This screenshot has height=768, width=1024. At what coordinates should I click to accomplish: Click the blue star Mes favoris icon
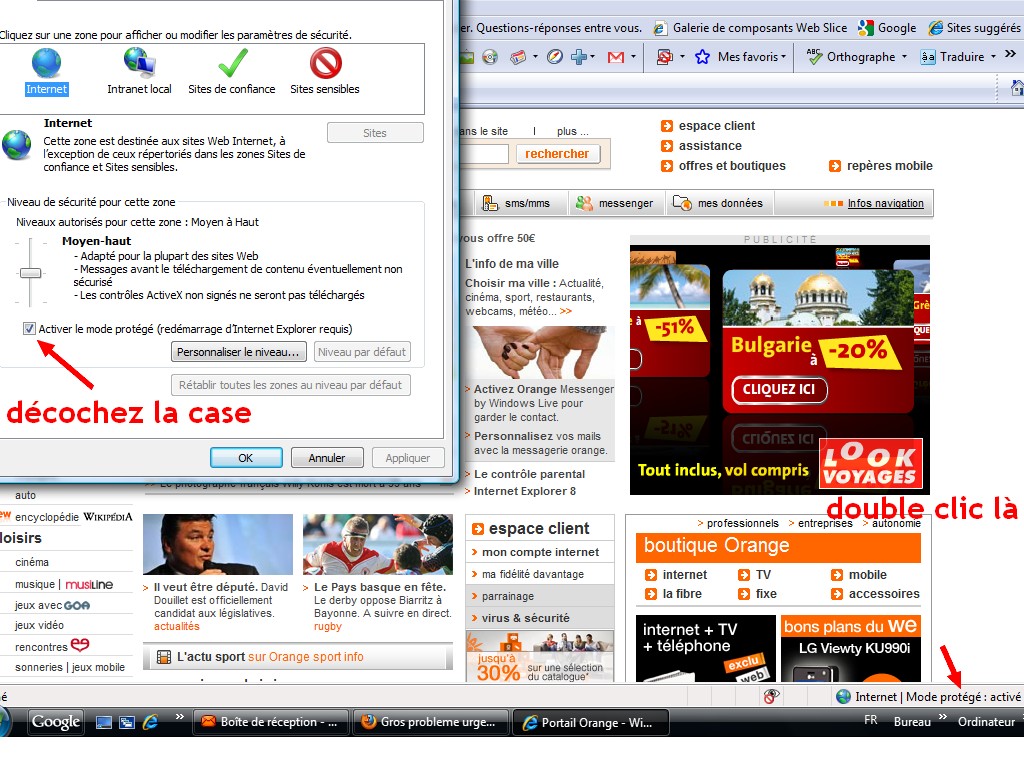coord(702,57)
